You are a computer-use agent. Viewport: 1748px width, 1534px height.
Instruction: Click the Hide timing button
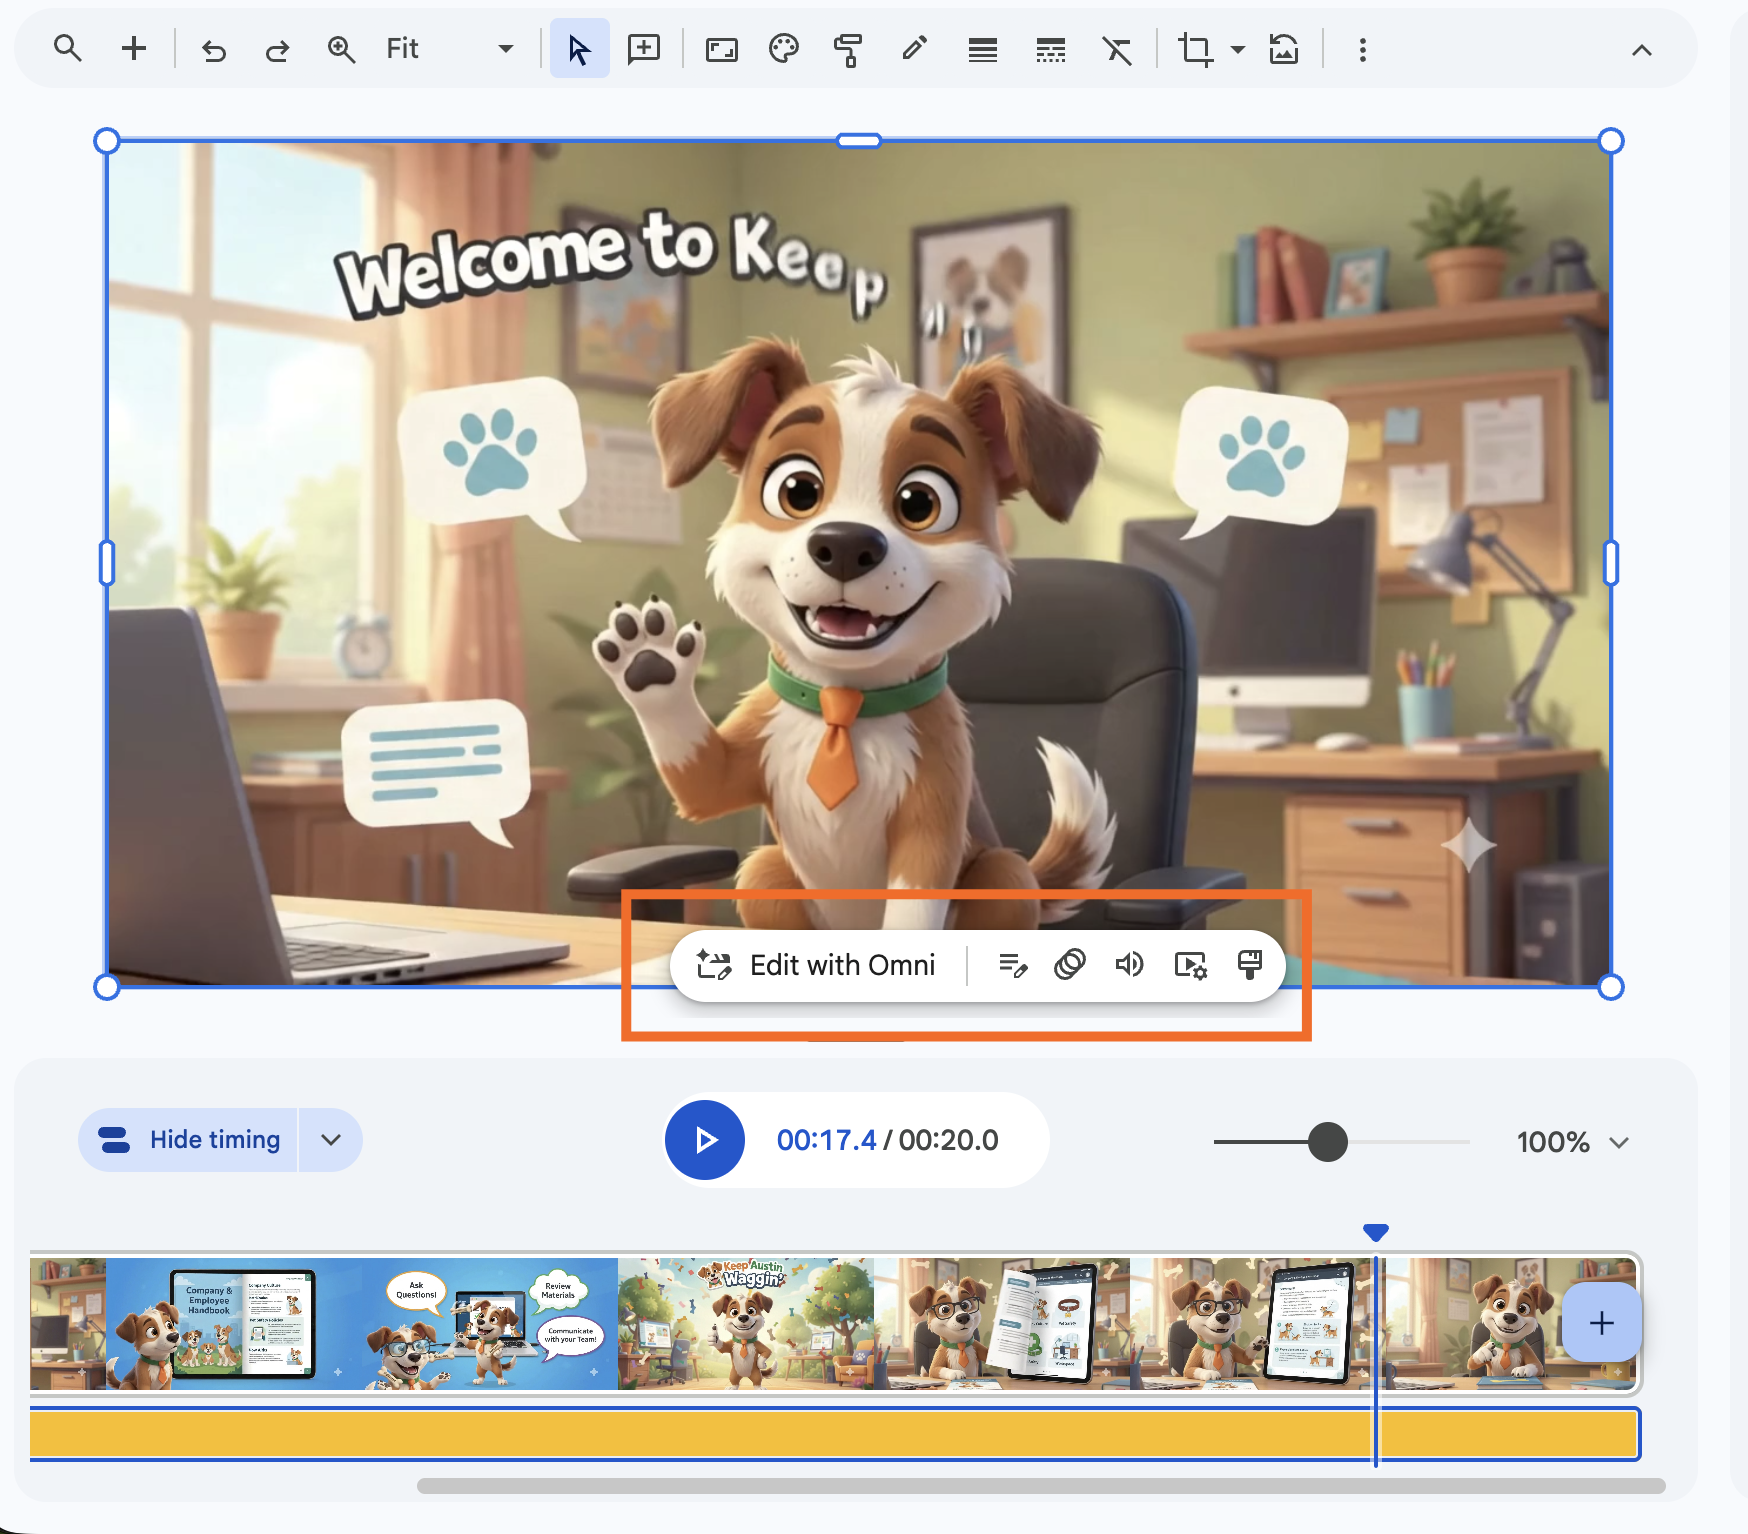pyautogui.click(x=189, y=1140)
